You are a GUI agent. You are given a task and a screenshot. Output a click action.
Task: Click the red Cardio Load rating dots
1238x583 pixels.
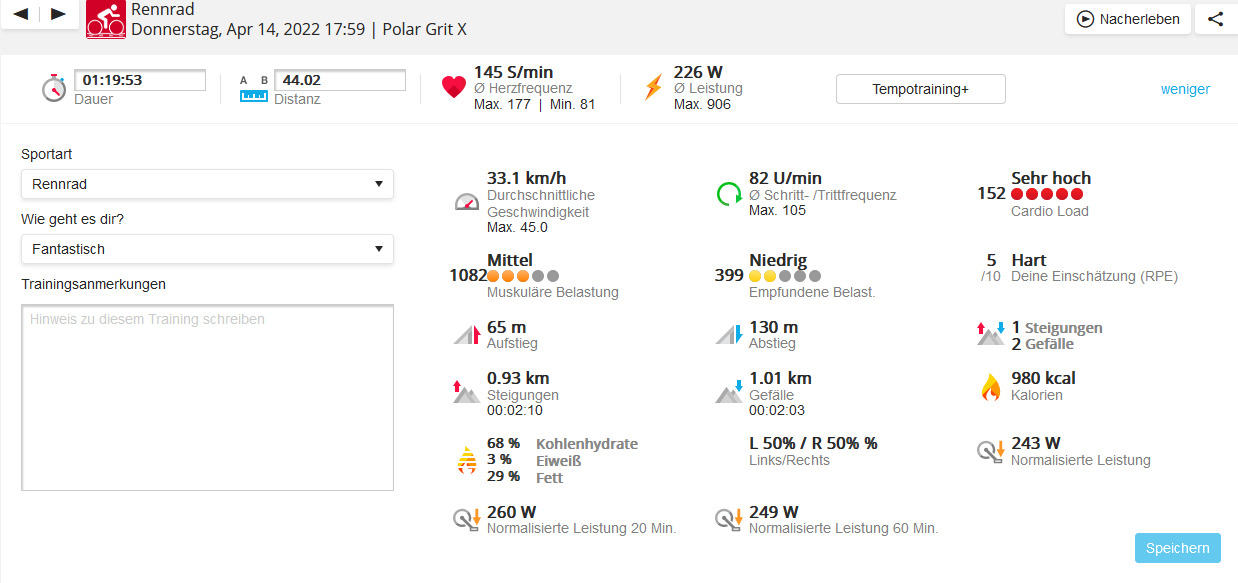1046,194
